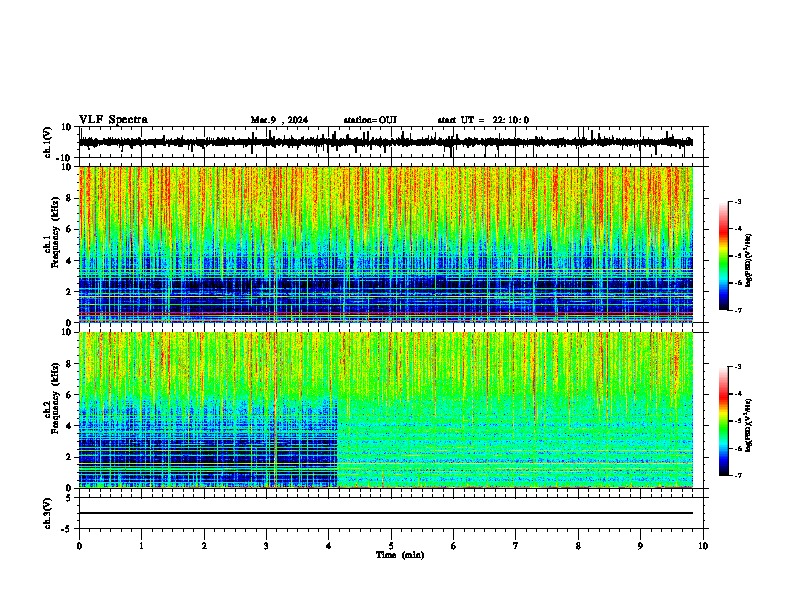Click the ch.3(V) axis label
Viewport: 792px width, 612px height.
(x=47, y=513)
